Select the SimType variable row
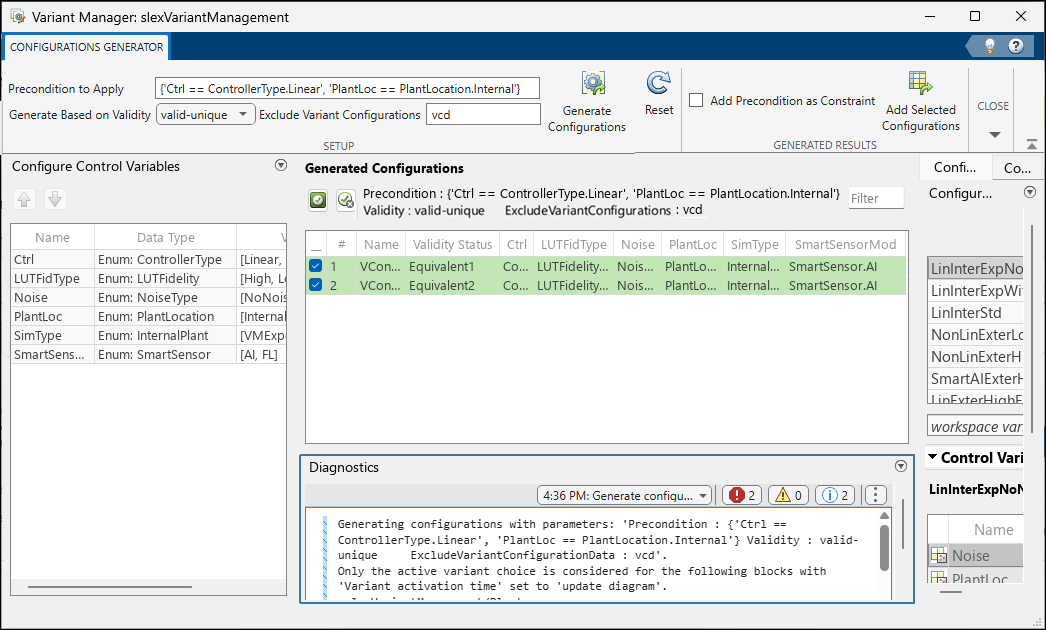The width and height of the screenshot is (1046, 630). tap(149, 335)
